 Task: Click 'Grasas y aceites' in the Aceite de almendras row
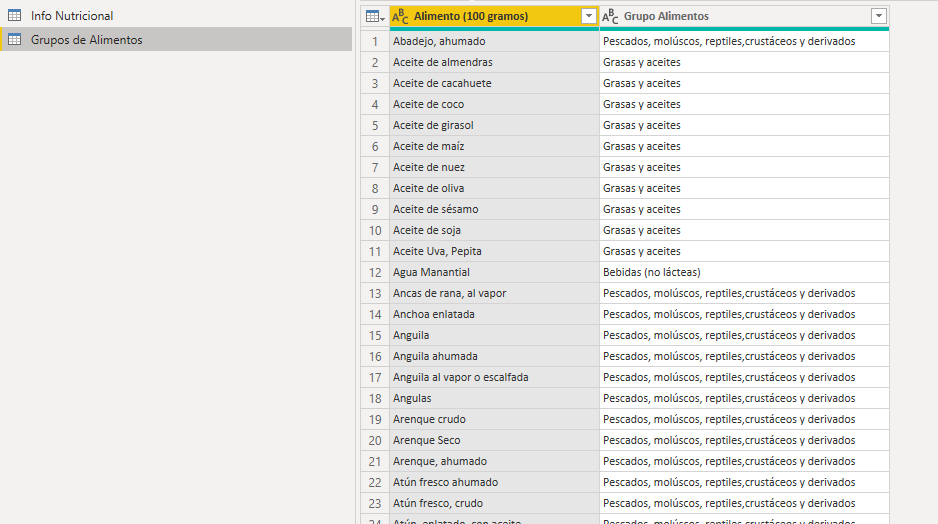point(744,62)
